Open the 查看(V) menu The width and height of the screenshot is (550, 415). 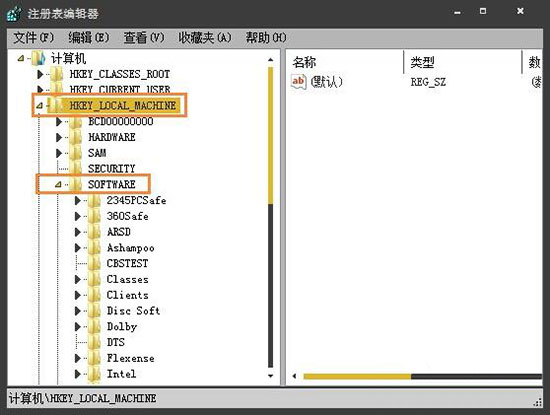[x=144, y=38]
